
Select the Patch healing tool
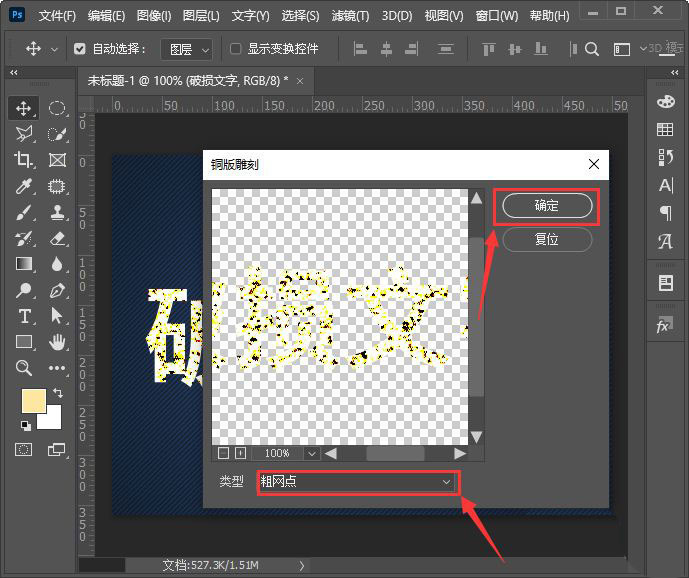coord(57,186)
